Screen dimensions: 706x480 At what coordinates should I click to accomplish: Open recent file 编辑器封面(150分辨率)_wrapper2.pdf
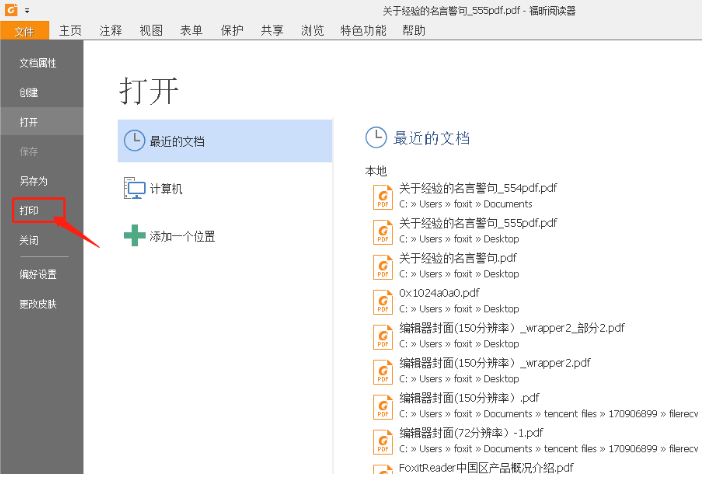click(494, 363)
